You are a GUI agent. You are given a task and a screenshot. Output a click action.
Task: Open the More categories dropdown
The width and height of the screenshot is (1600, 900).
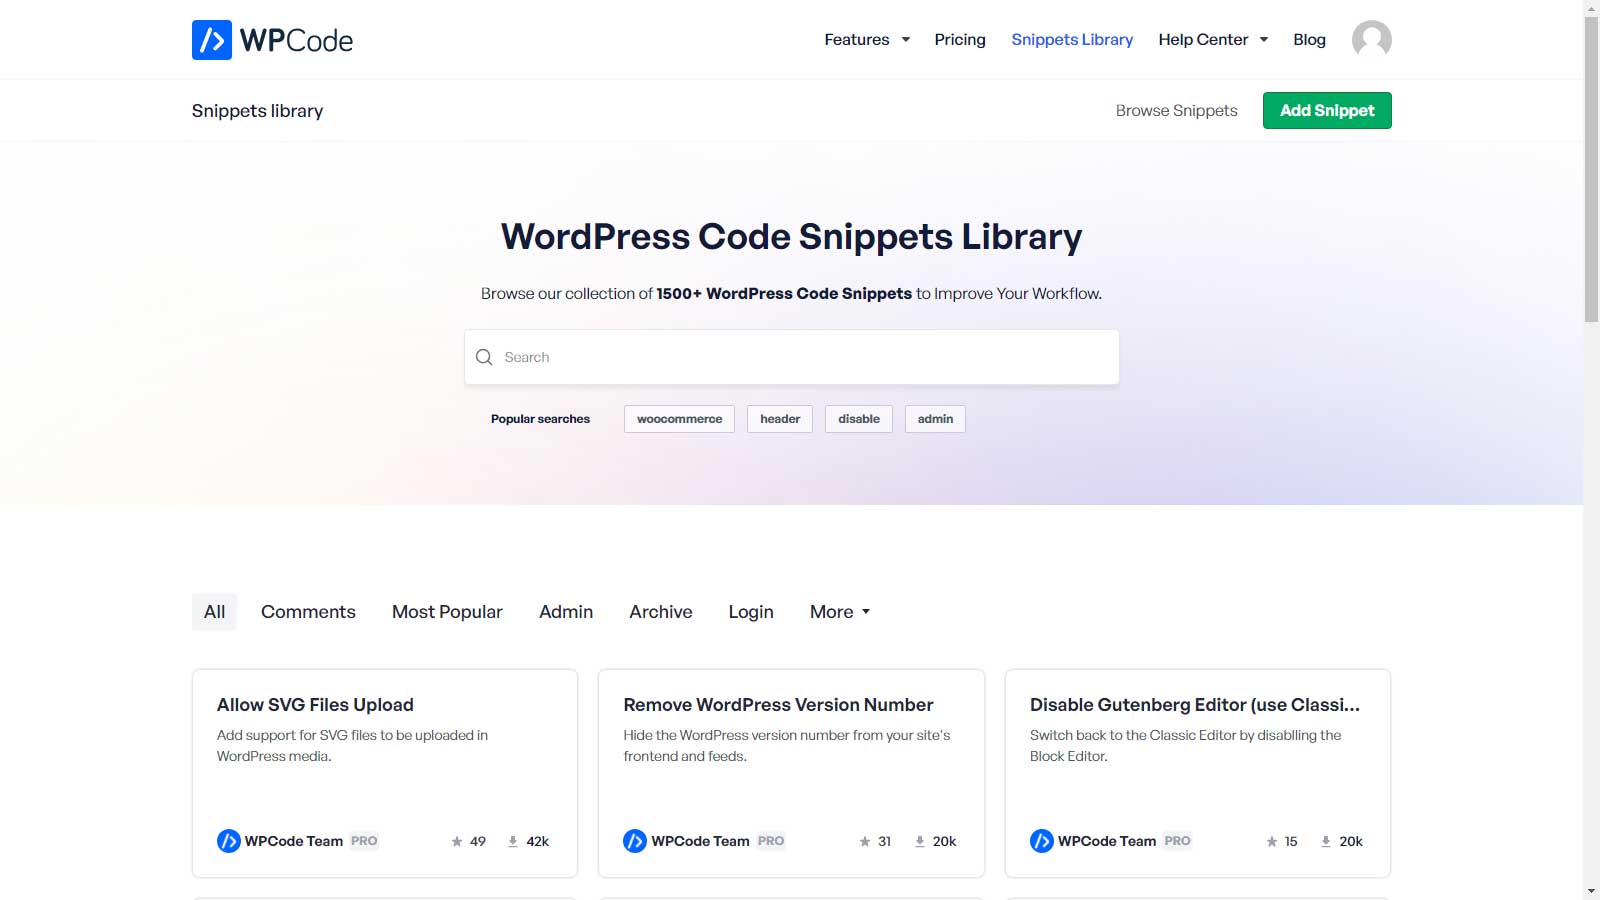pyautogui.click(x=840, y=612)
